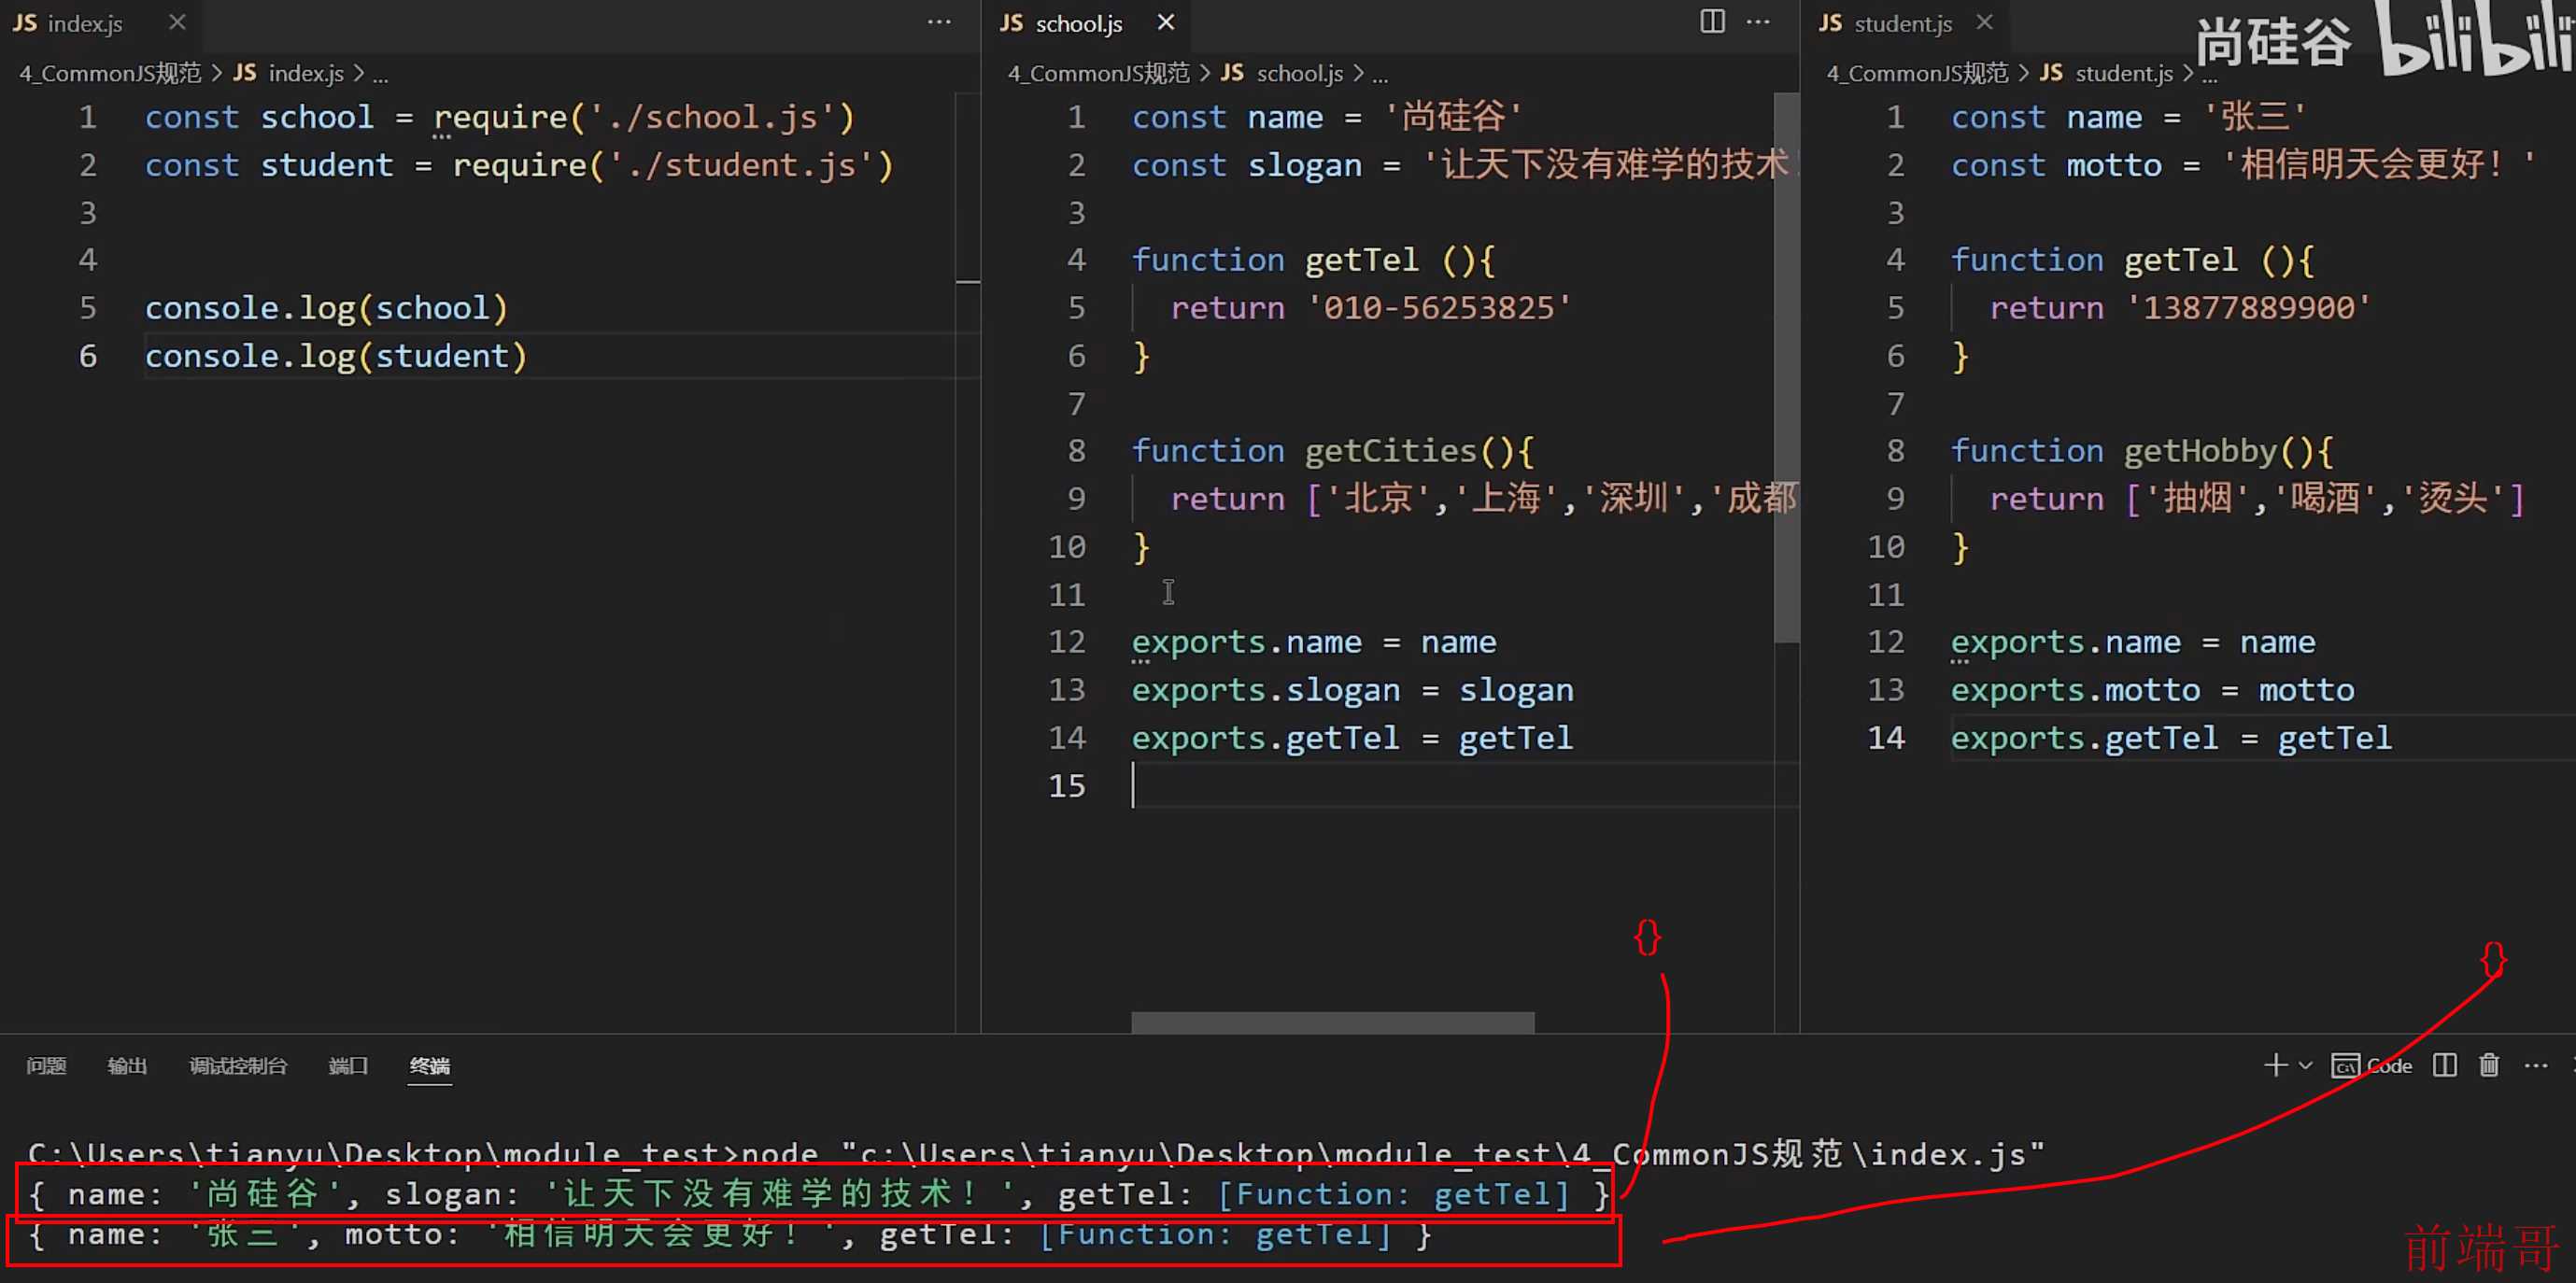Click 'function getCities' in school.js

coord(1304,451)
